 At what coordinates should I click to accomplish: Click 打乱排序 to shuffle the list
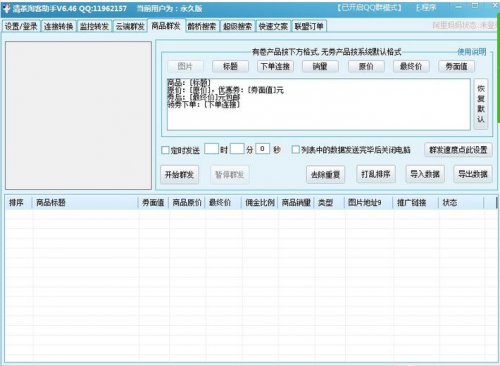(376, 174)
